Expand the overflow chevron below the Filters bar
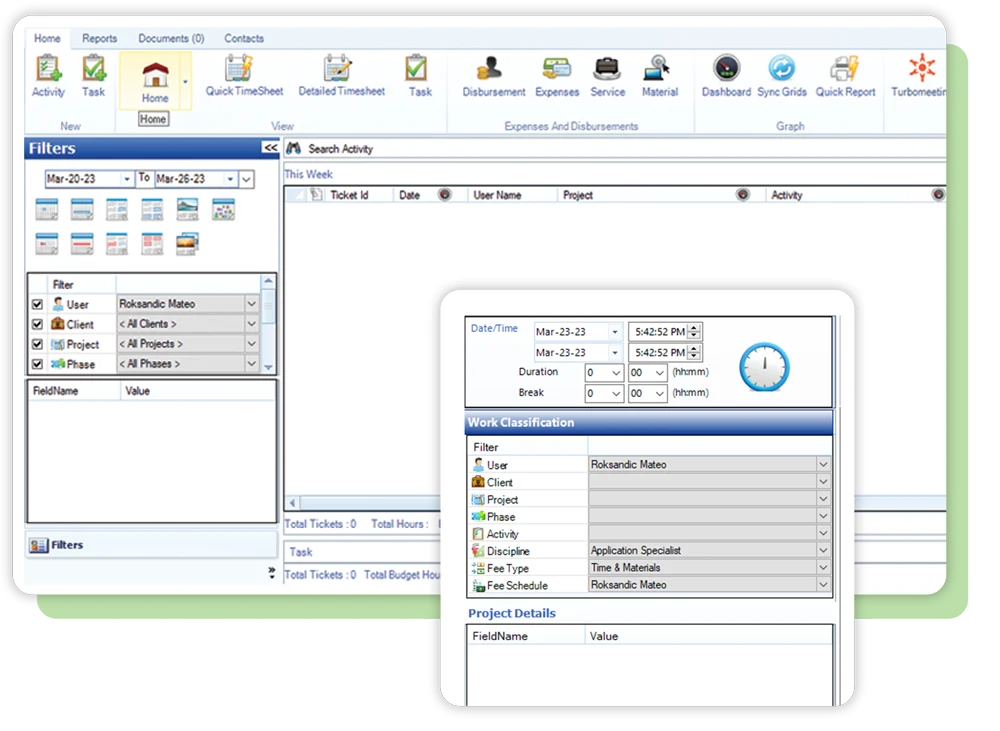This screenshot has width=1000, height=731. coord(272,573)
